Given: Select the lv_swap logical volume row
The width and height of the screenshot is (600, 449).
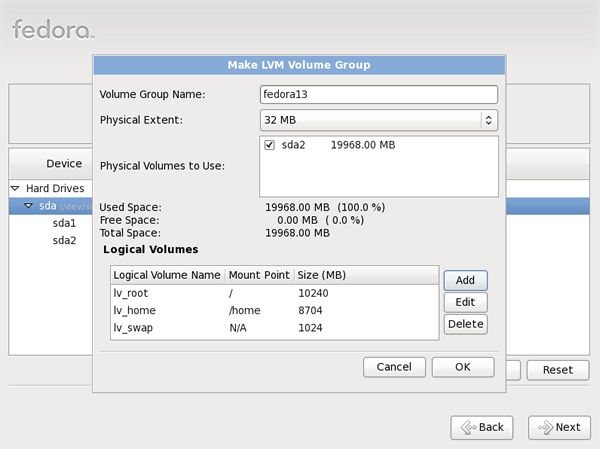Looking at the screenshot, I should point(274,328).
